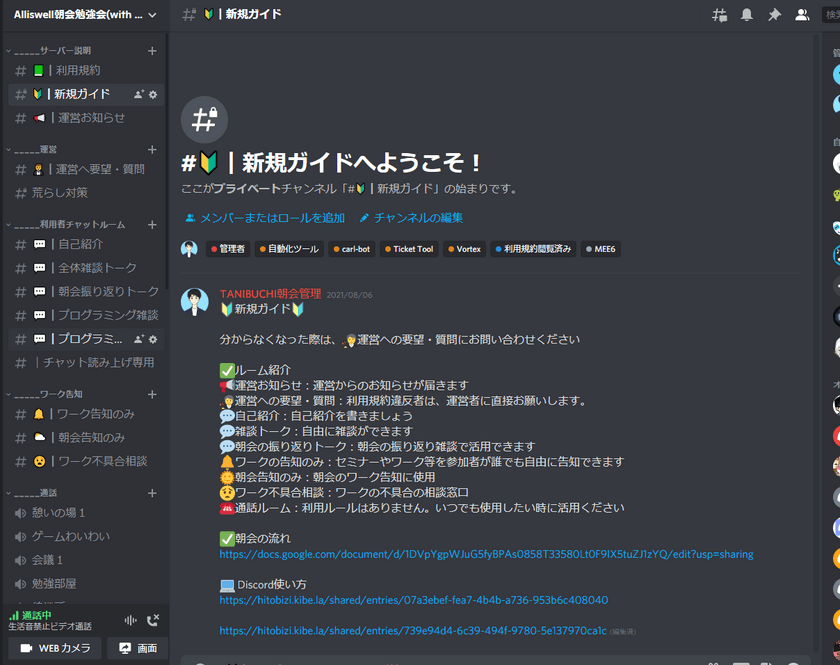Screen dimensions: 840x665
Task: Open the pinned messages icon
Action: tap(774, 14)
